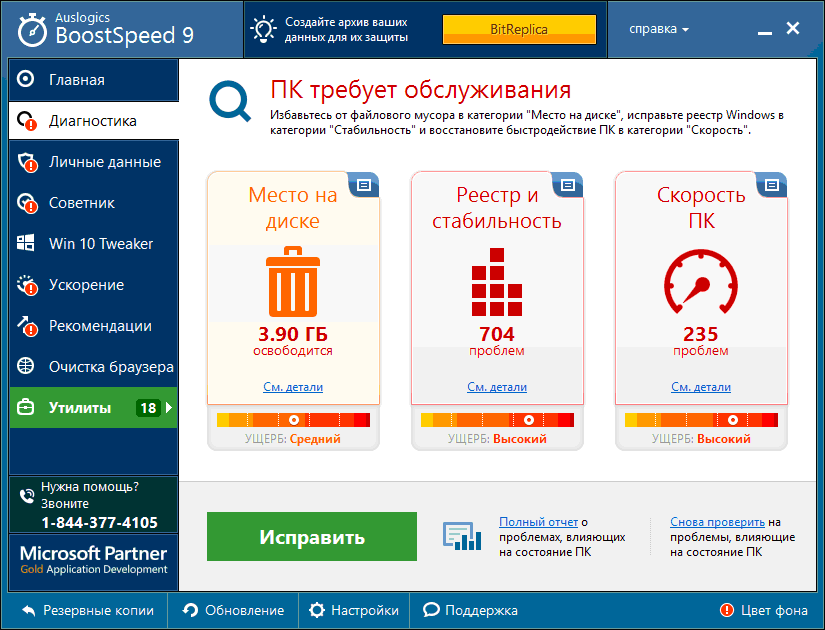Open Настройки from the bottom bar
Screen dimensions: 825x630
coord(354,611)
